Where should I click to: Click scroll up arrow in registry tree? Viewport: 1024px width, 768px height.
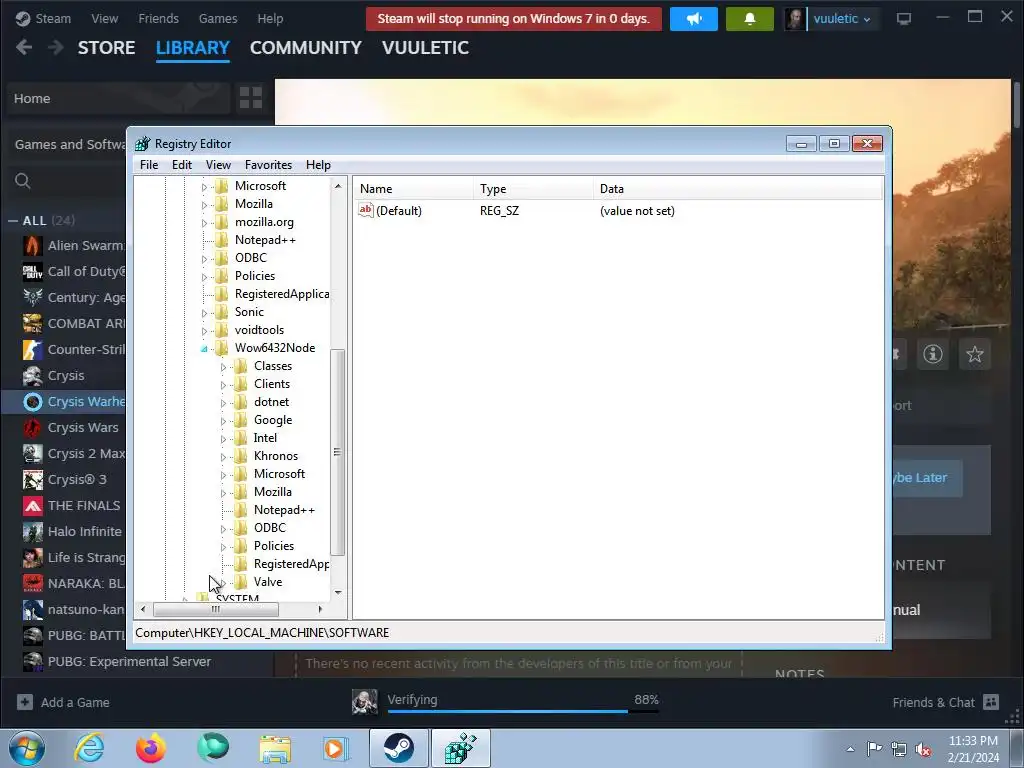[338, 186]
